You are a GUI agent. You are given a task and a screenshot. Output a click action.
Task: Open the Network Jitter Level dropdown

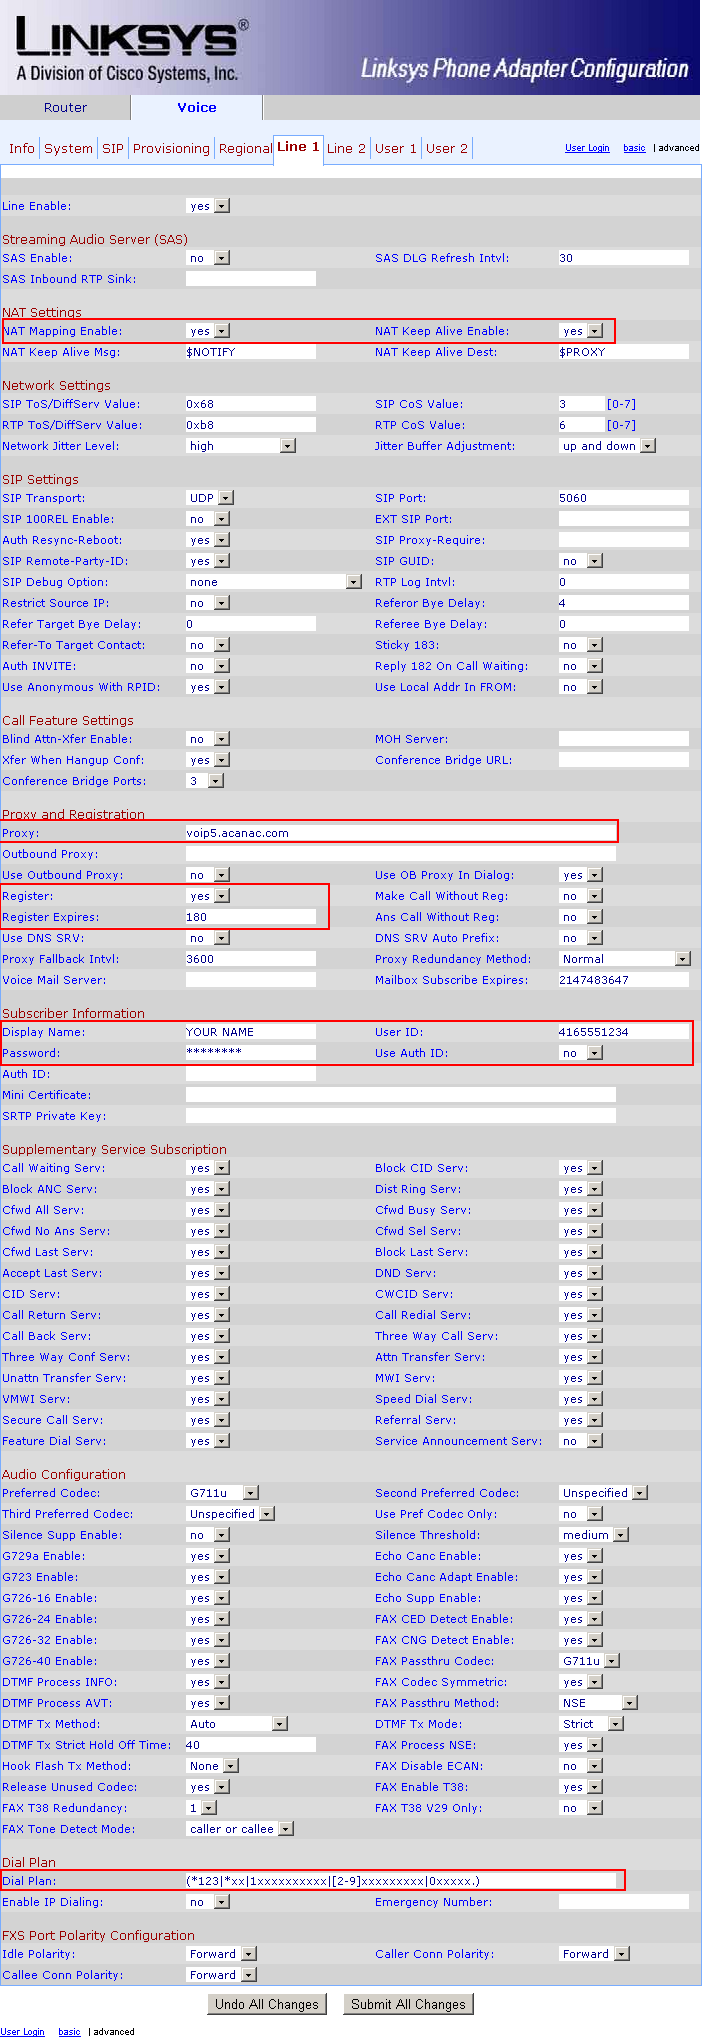click(241, 446)
